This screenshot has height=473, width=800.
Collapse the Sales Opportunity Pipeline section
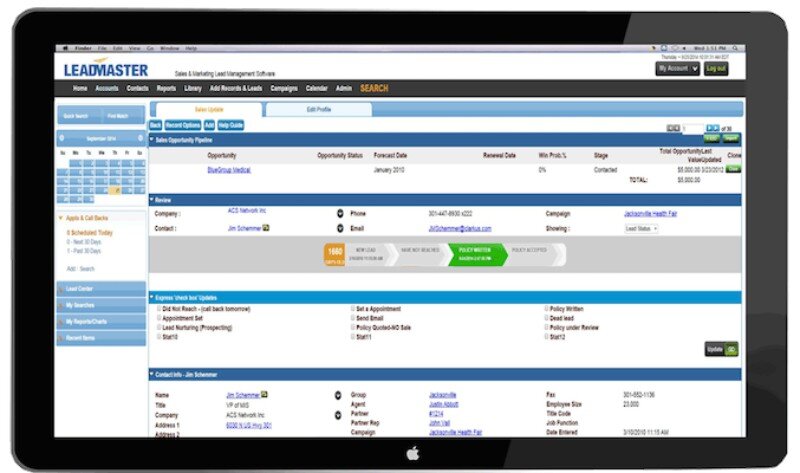point(152,139)
